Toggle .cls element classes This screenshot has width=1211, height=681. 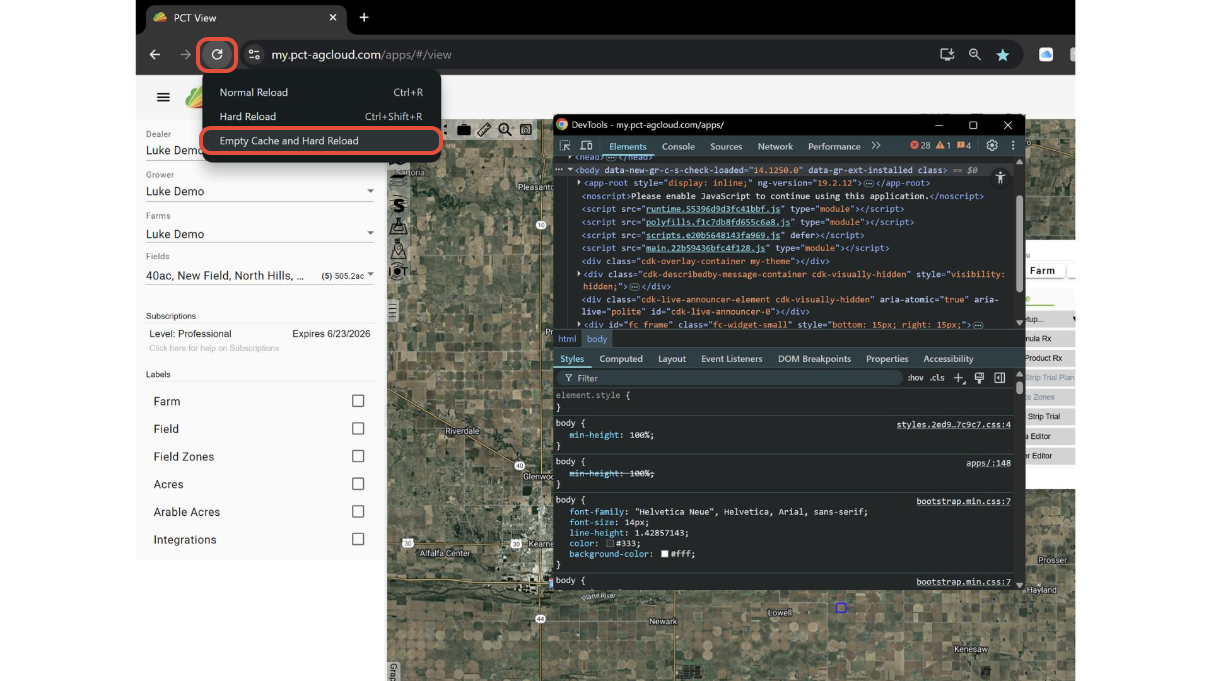click(937, 378)
